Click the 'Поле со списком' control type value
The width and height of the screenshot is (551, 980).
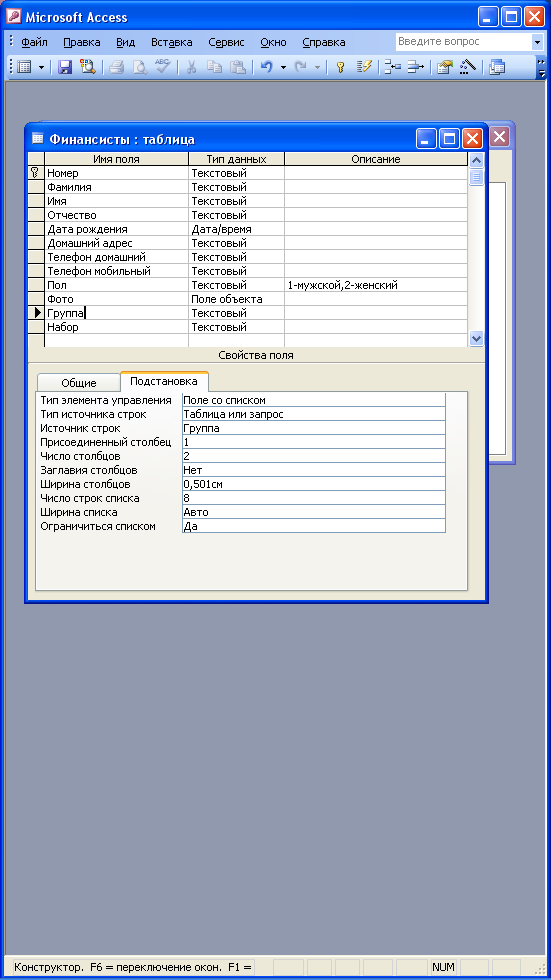pyautogui.click(x=314, y=400)
